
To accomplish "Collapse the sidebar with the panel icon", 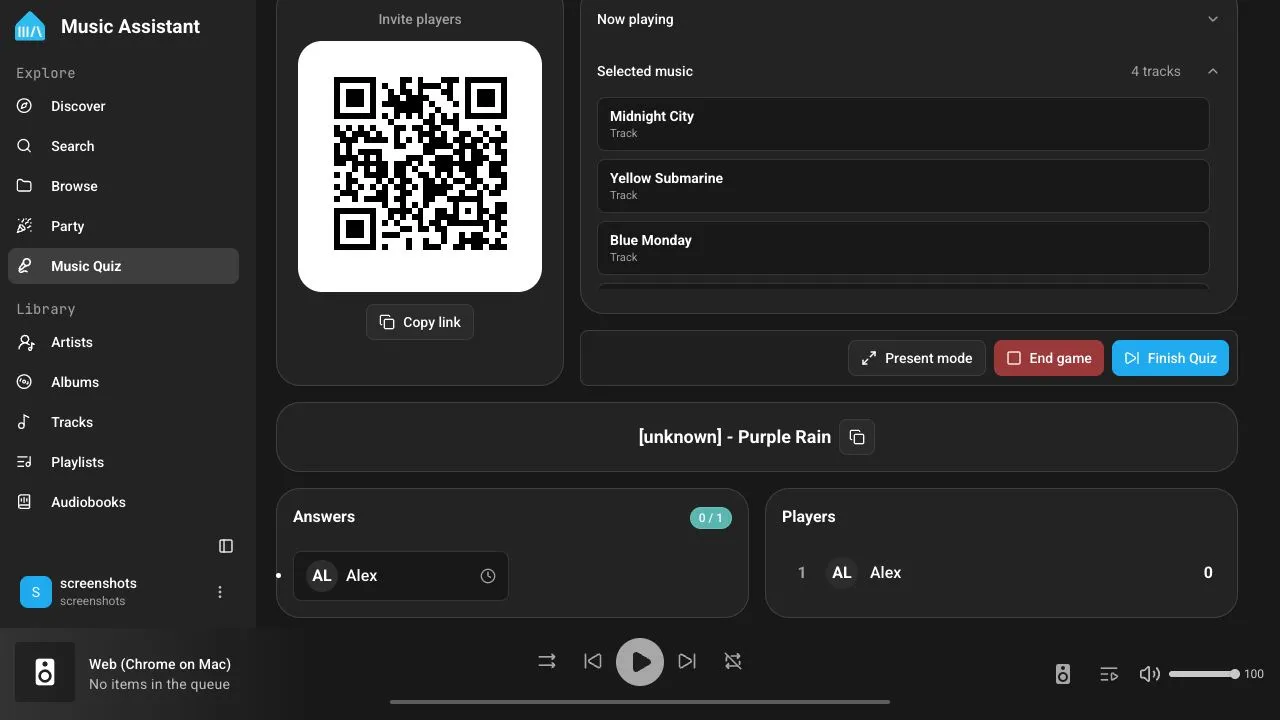I will pyautogui.click(x=226, y=546).
